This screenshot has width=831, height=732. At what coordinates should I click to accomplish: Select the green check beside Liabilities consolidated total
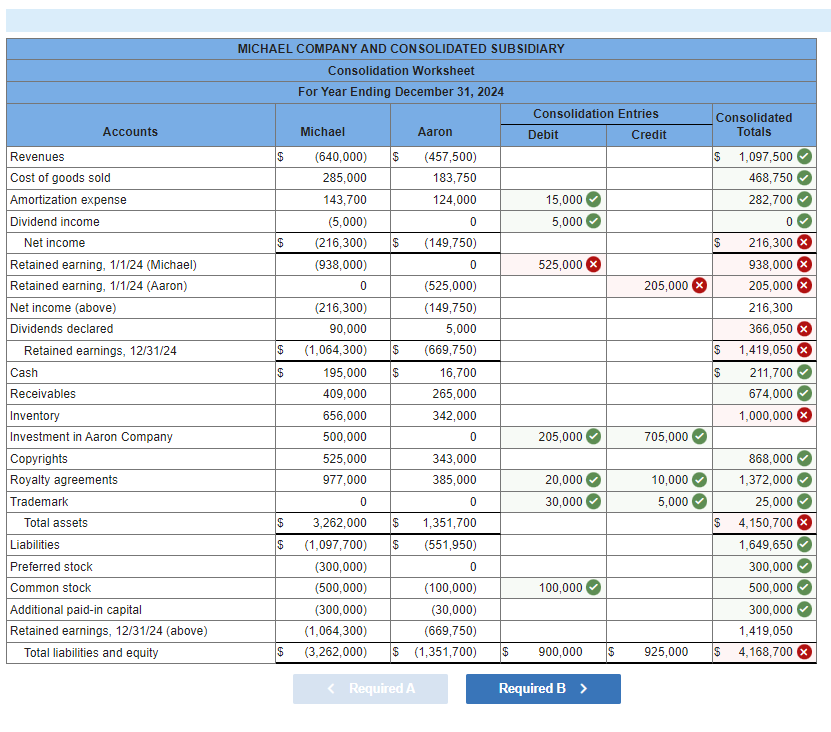[805, 545]
